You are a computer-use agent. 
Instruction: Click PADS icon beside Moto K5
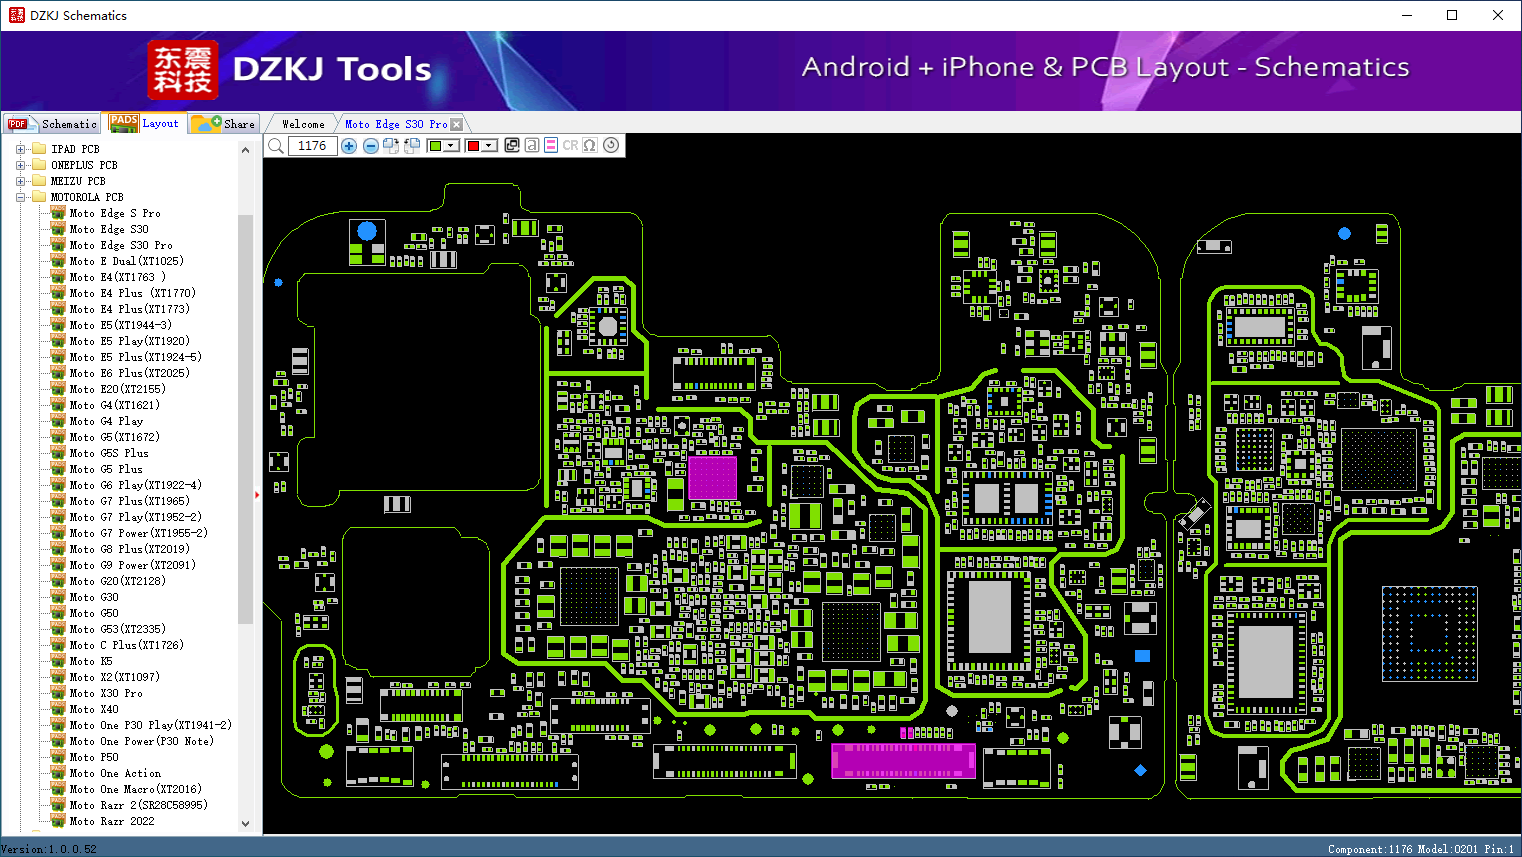pos(58,661)
